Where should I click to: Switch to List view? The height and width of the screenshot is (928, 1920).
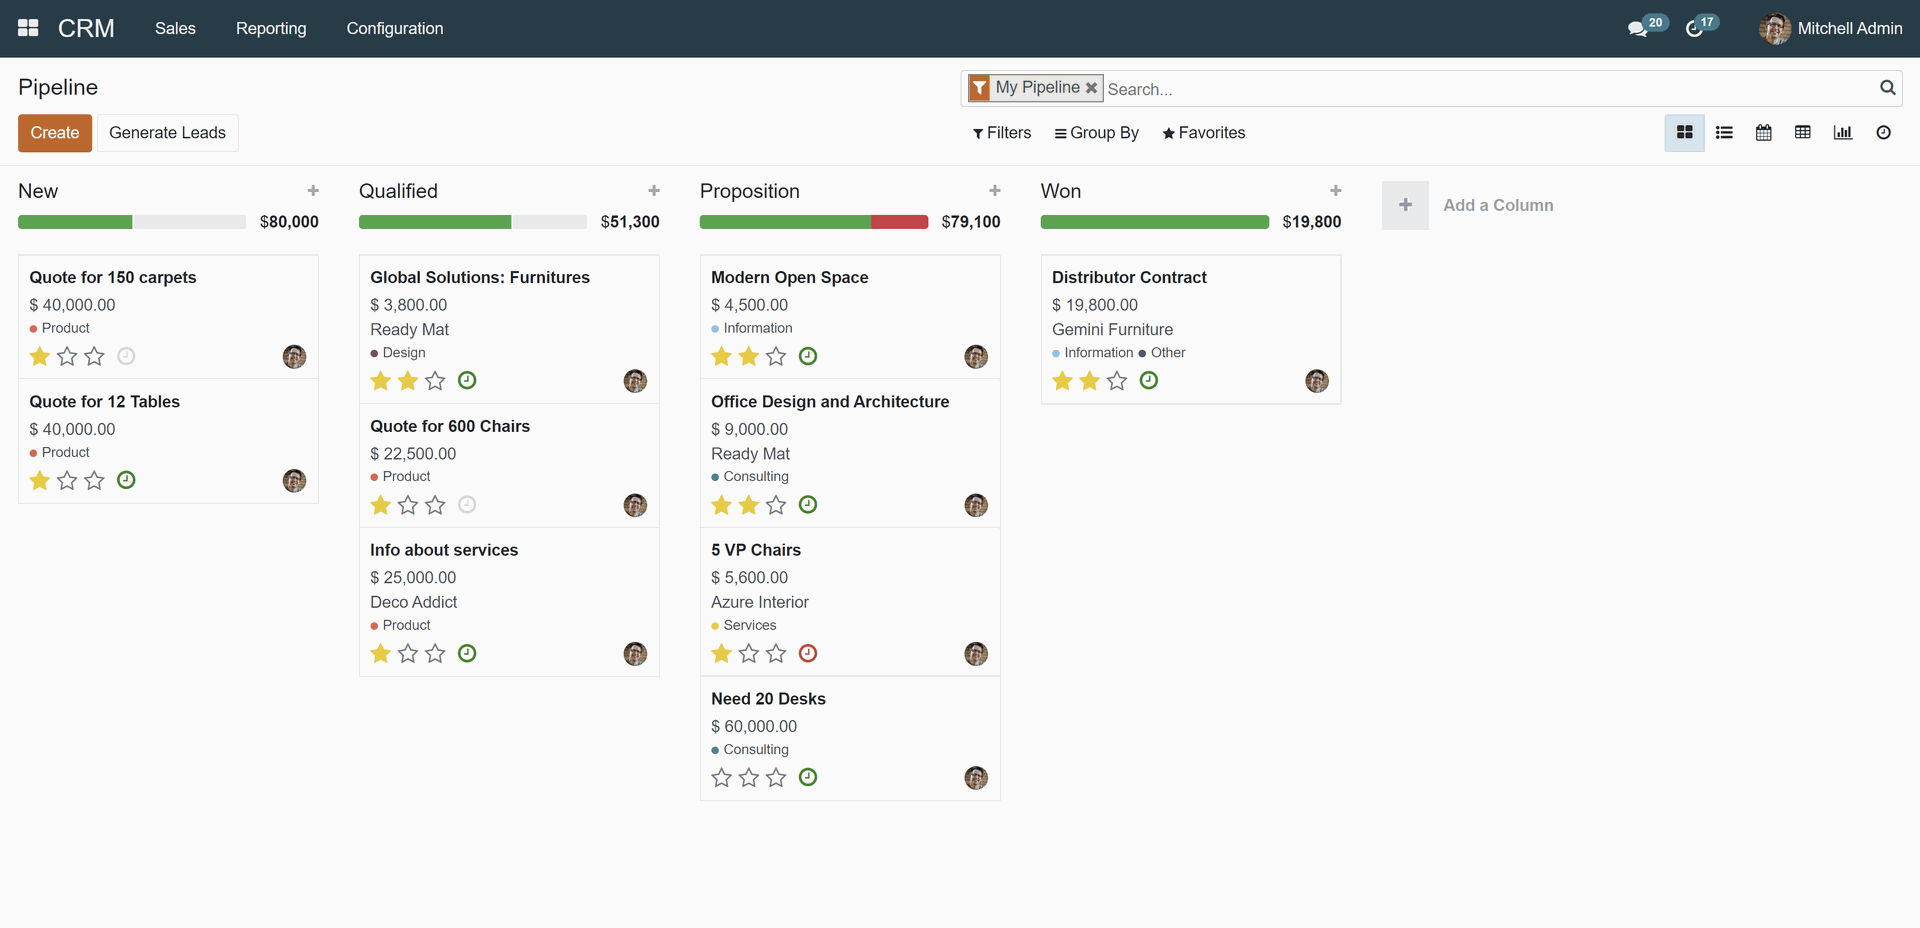(1724, 132)
